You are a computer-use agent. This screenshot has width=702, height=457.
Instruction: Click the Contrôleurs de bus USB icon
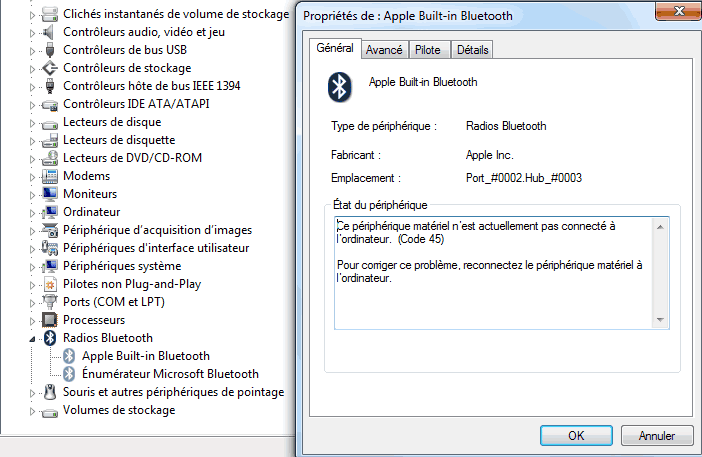click(50, 50)
